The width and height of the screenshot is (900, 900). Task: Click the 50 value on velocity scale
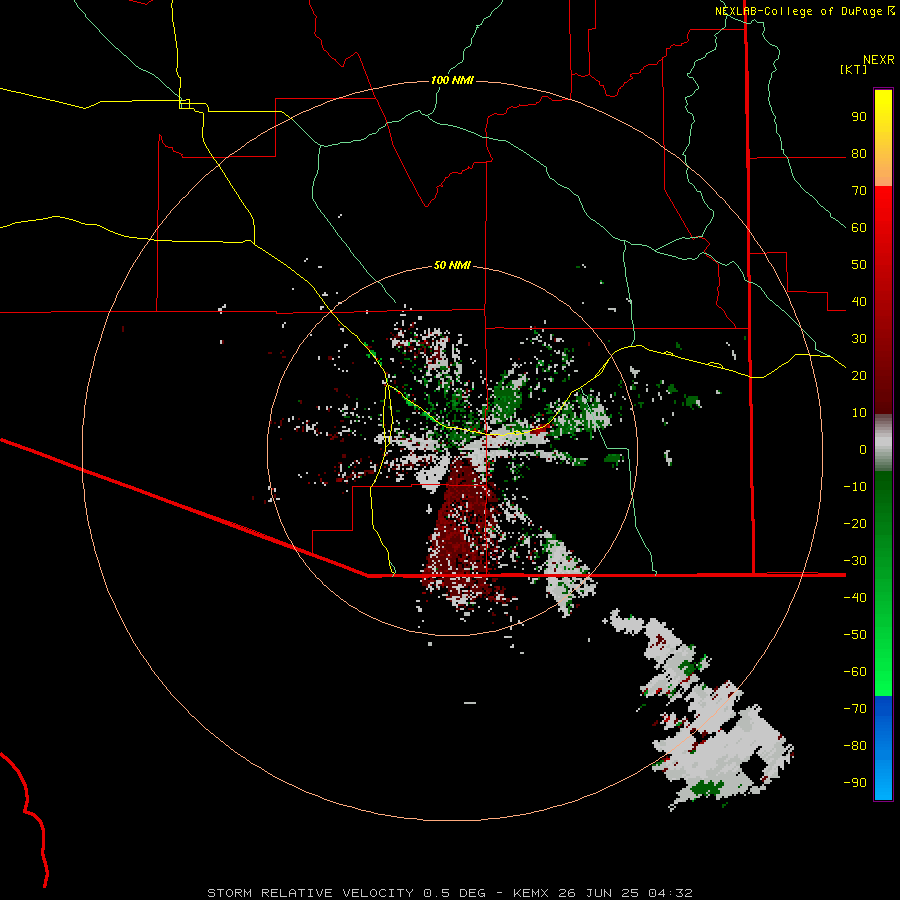pos(859,265)
